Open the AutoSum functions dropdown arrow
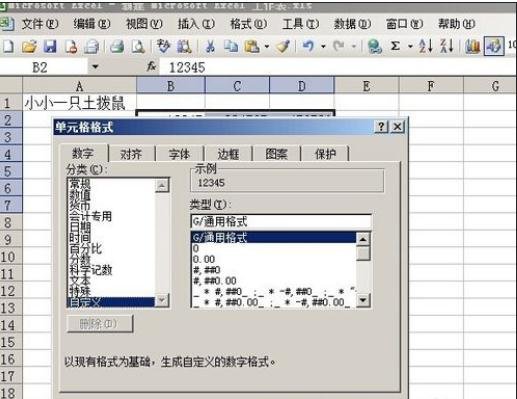The height and width of the screenshot is (399, 517). (410, 46)
